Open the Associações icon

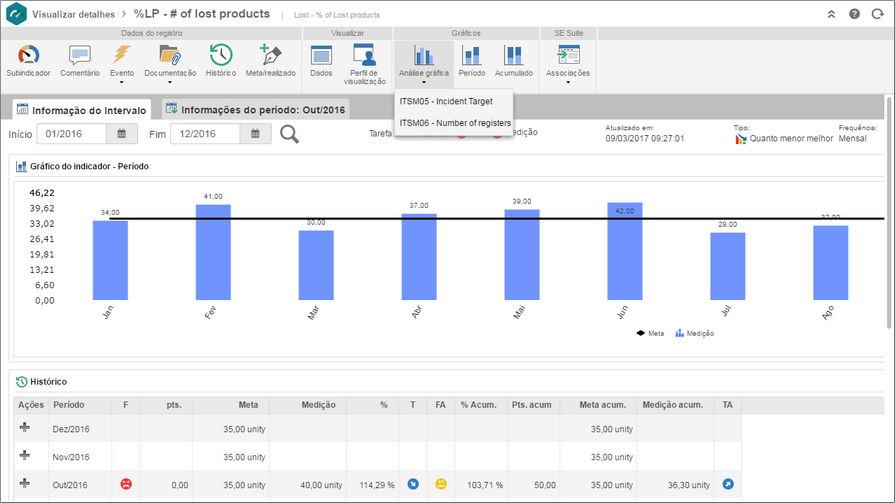568,55
